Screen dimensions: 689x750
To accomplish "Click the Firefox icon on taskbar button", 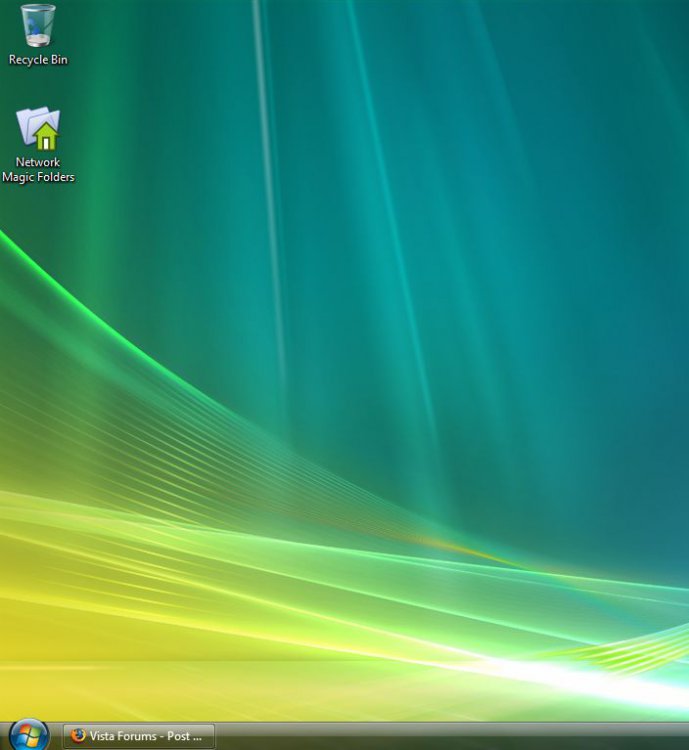I will point(78,736).
